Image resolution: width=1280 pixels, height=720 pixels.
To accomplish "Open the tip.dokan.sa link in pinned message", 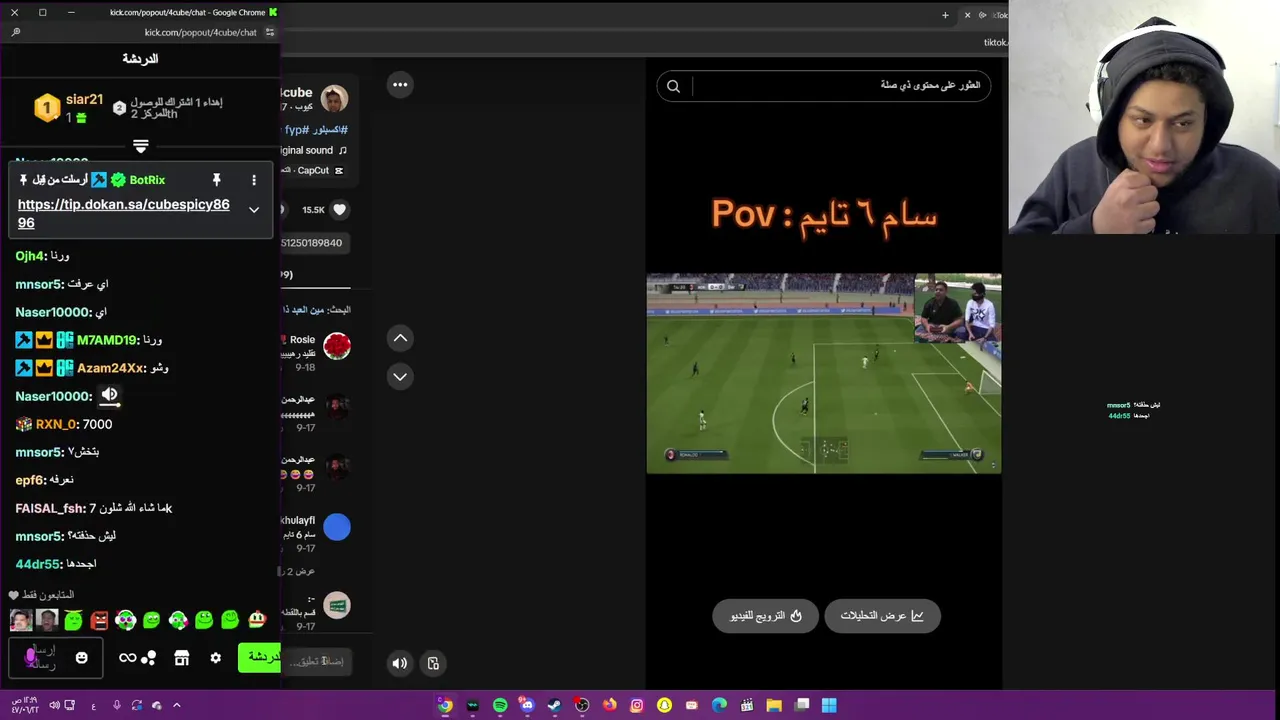I will (x=123, y=213).
